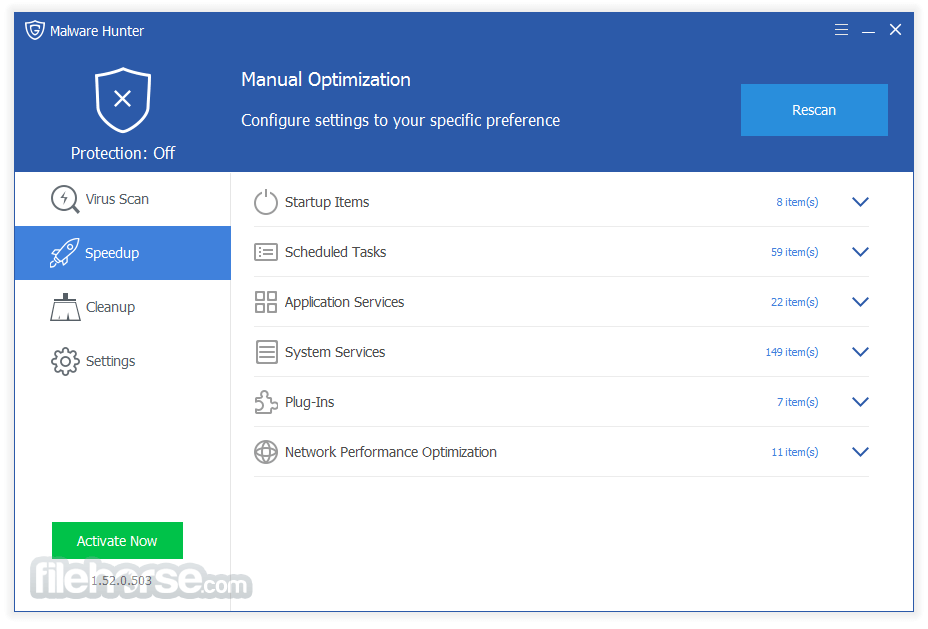Click the Manual Optimization heading
This screenshot has height=629, width=928.
326,79
